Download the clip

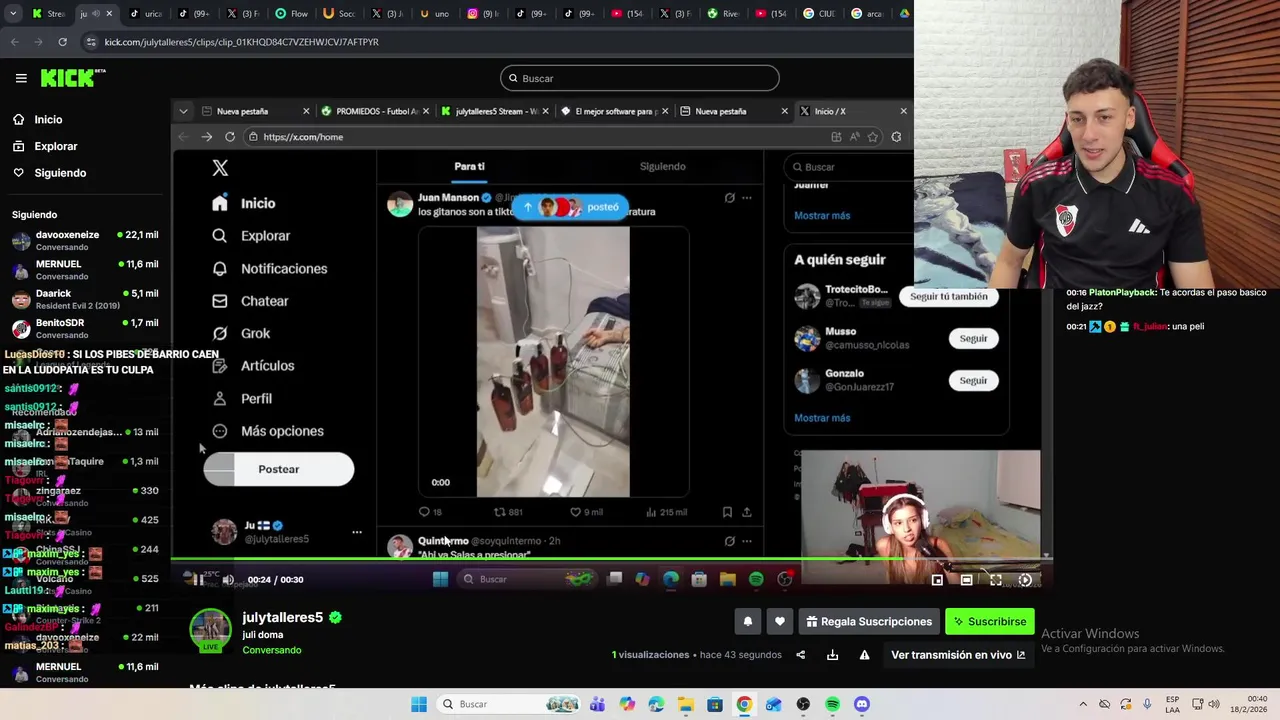(832, 655)
